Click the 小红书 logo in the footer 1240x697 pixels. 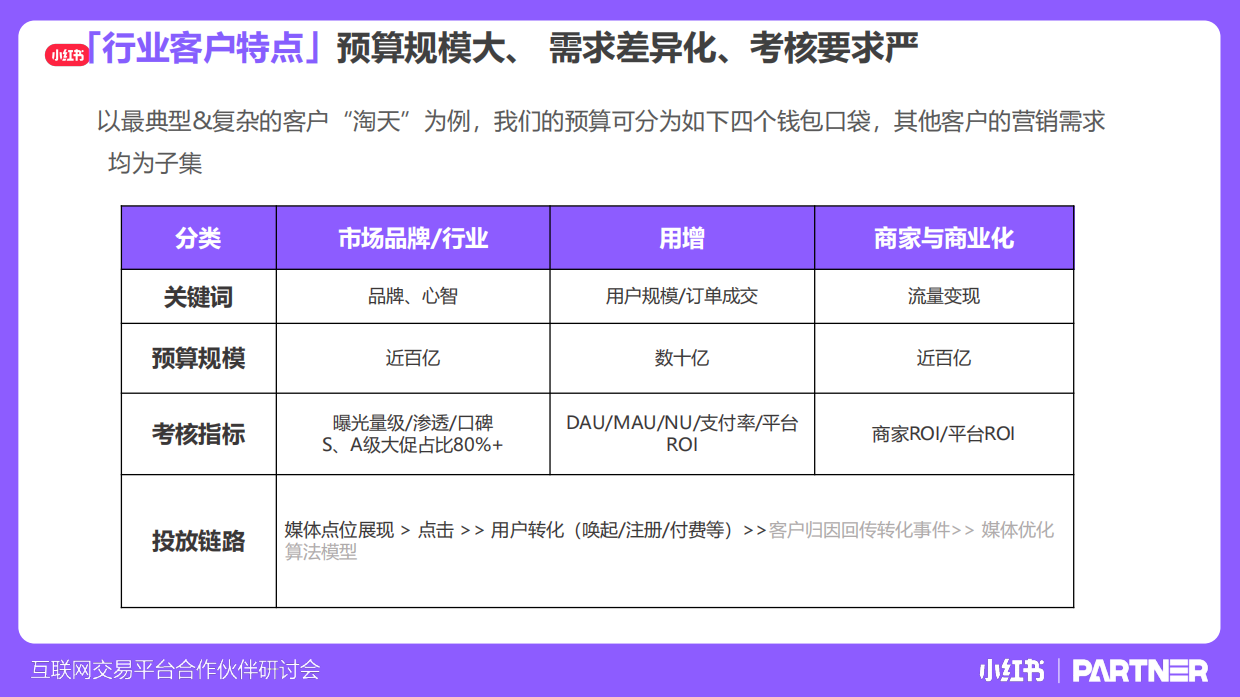point(1012,670)
